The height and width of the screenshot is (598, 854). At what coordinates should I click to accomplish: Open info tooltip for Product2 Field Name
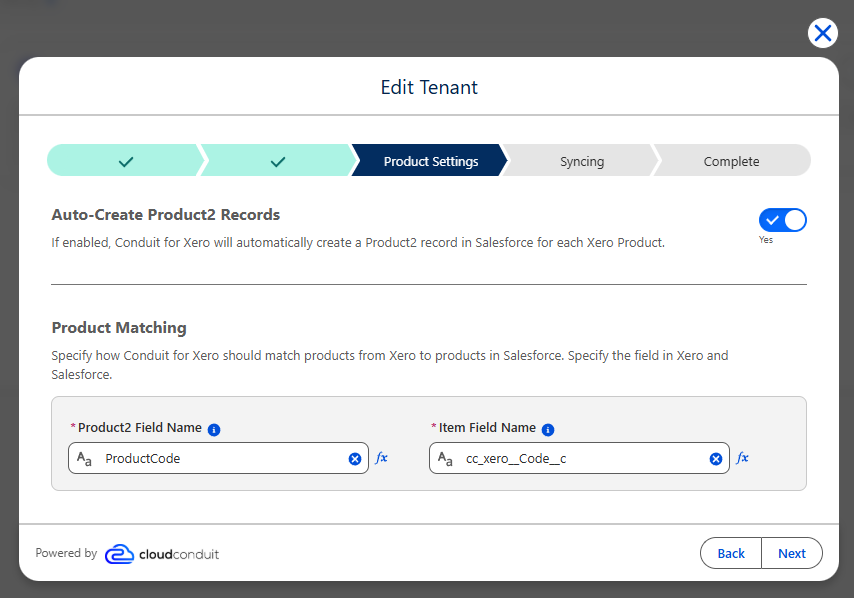[214, 430]
